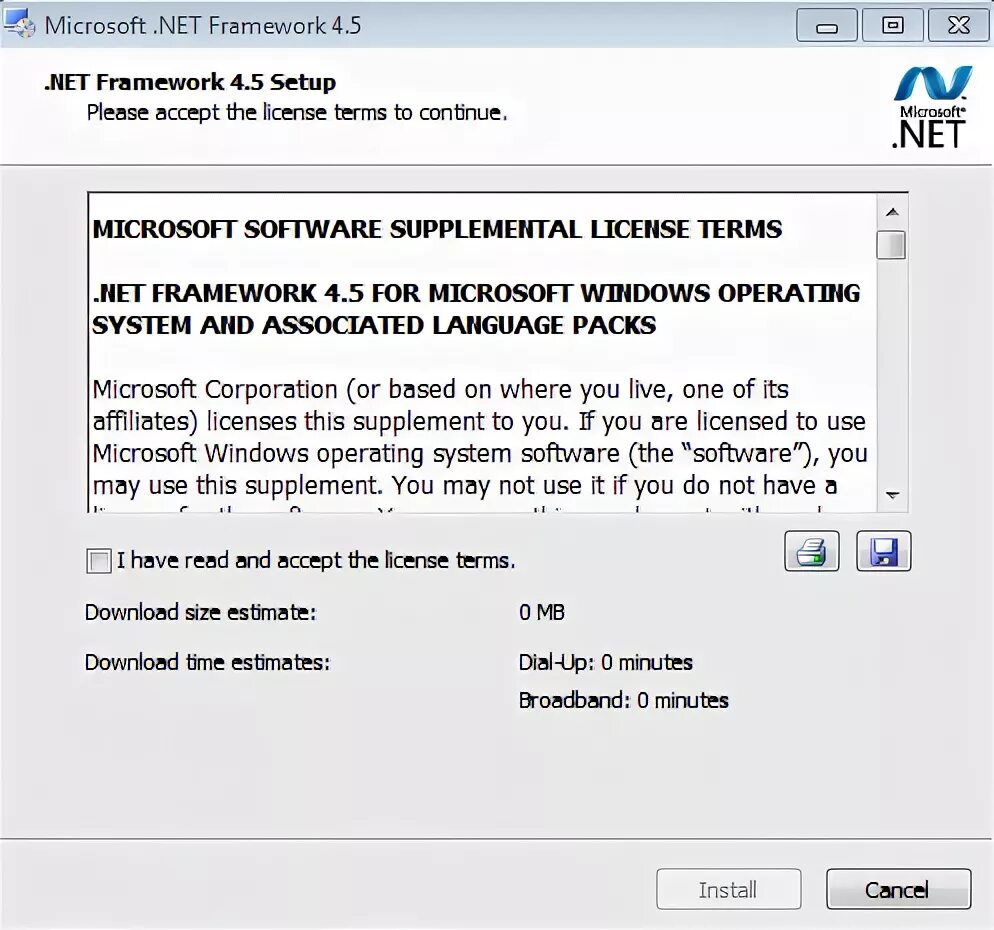Screen dimensions: 994x930
Task: Click the 'MICROSOFT SOFTWARE SUPPLEMENTAL LICENSE TERMS' heading
Action: (x=437, y=229)
